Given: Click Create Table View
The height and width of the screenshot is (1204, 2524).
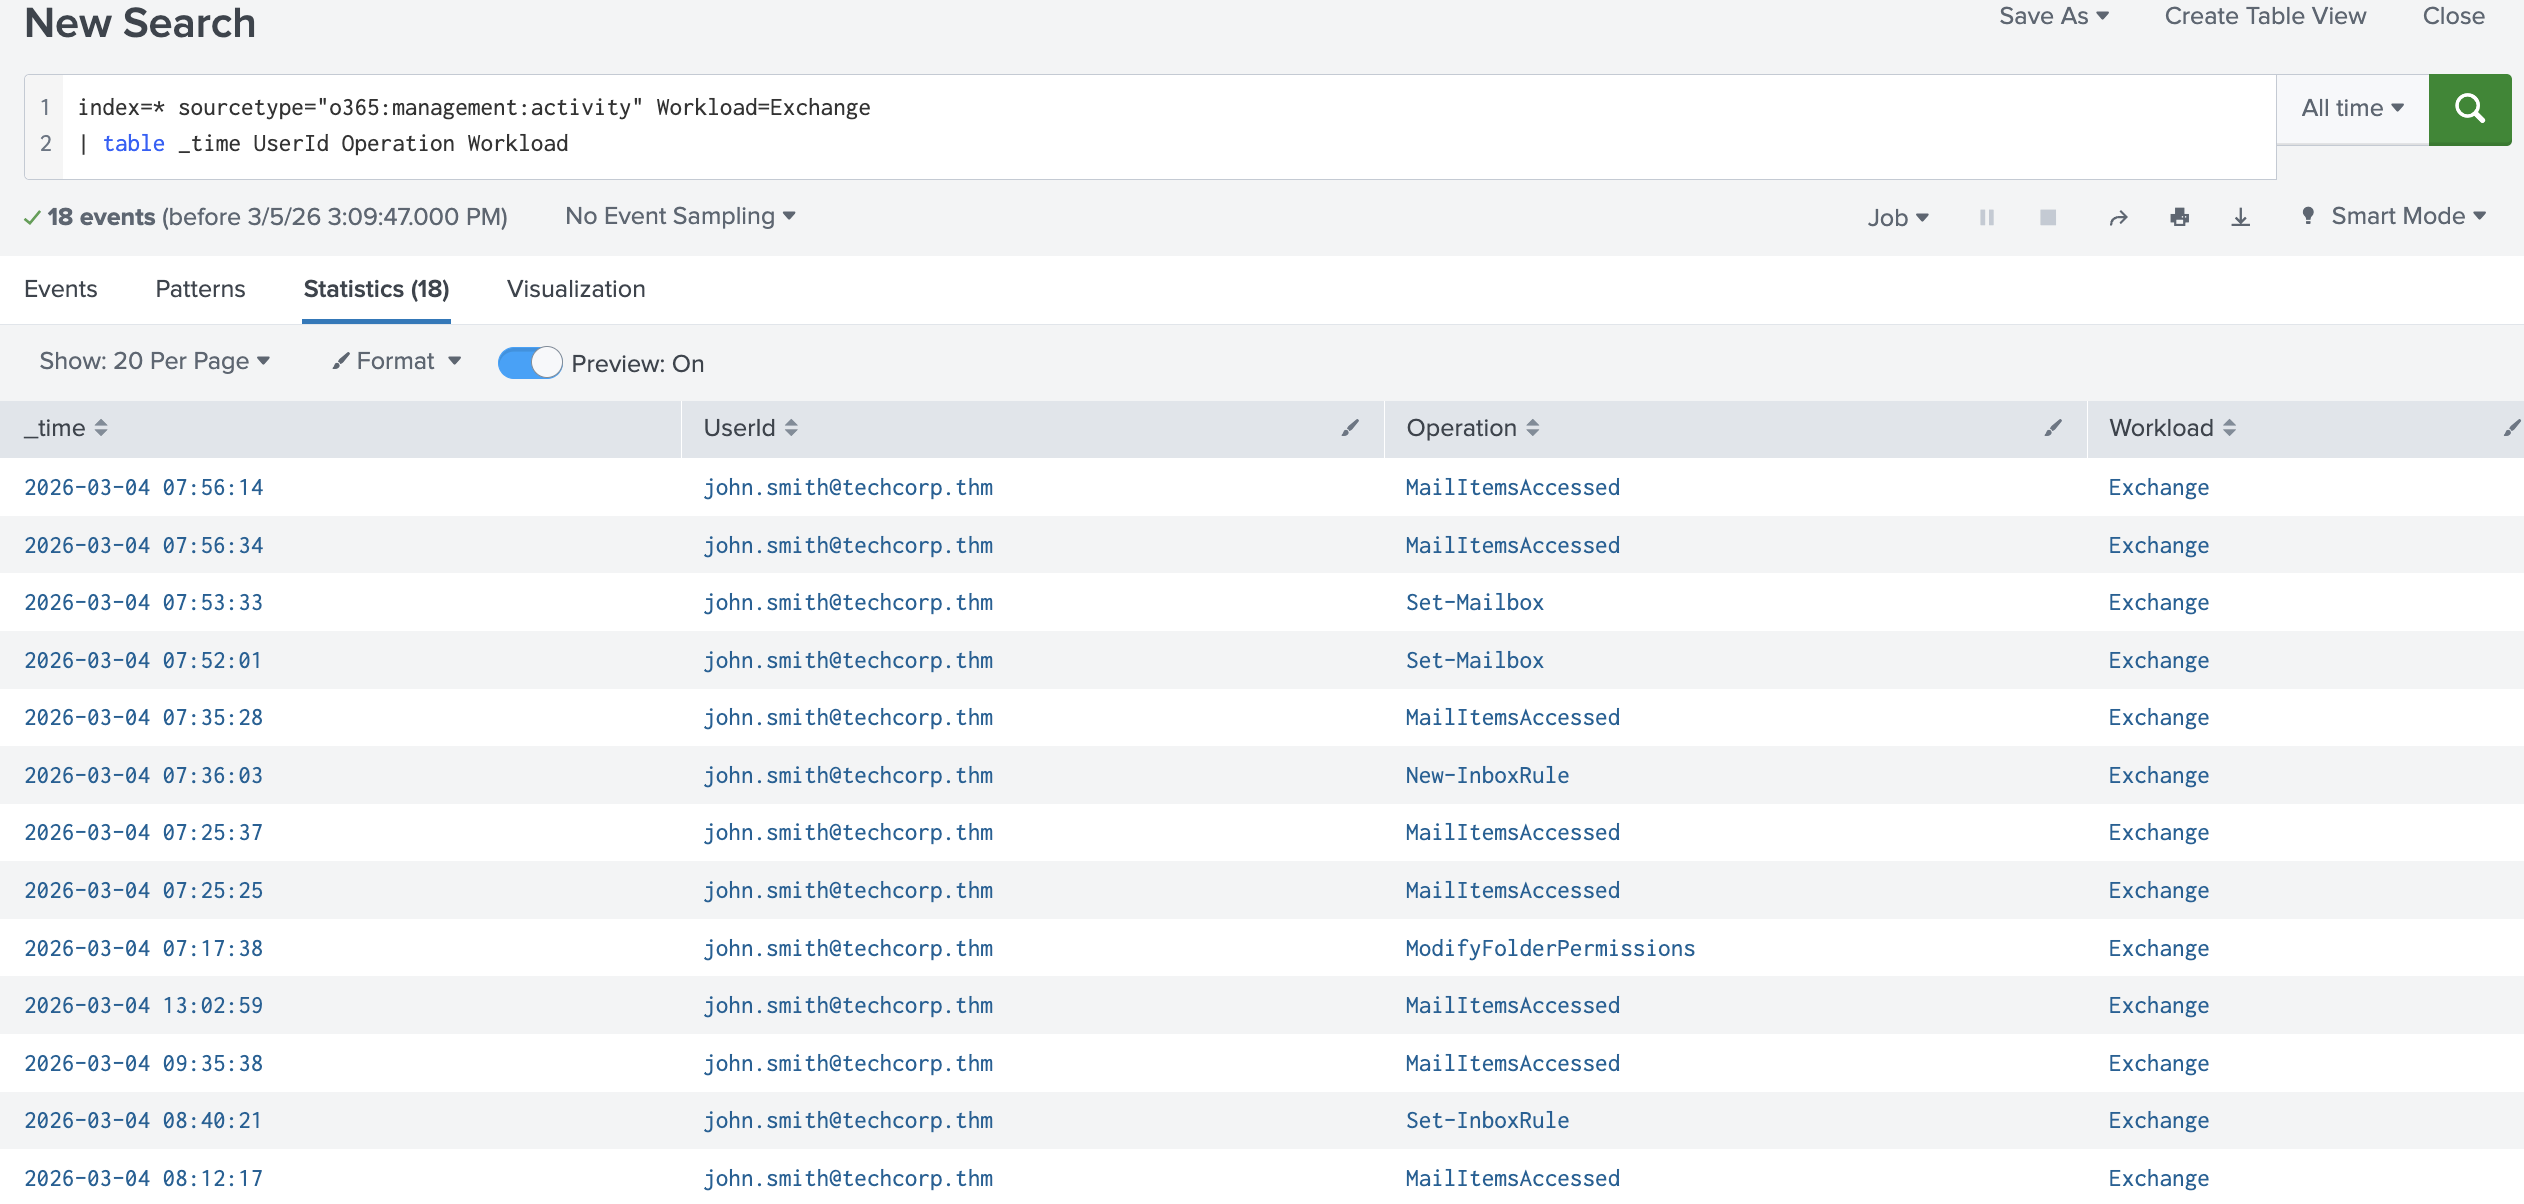Looking at the screenshot, I should [2265, 16].
